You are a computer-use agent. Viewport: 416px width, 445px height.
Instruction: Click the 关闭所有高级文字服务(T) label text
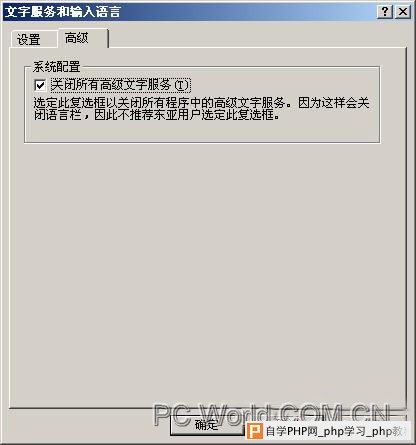click(x=120, y=85)
